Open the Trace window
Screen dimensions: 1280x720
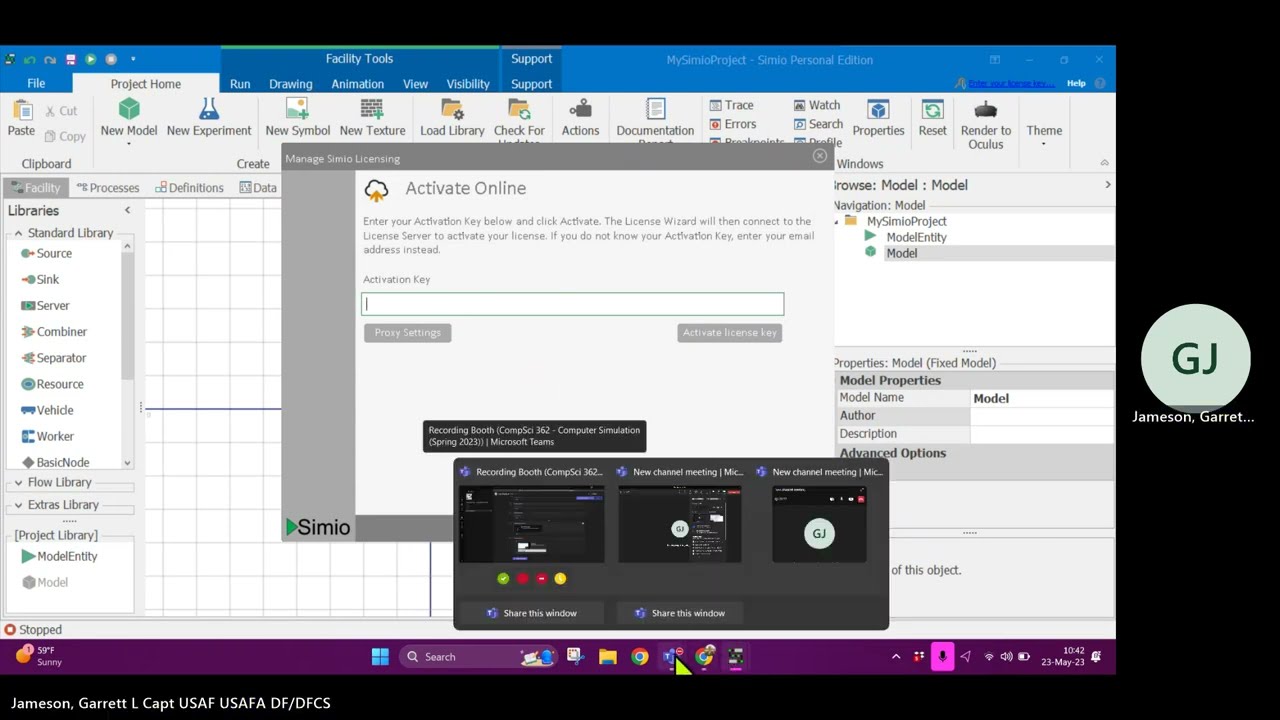[731, 105]
